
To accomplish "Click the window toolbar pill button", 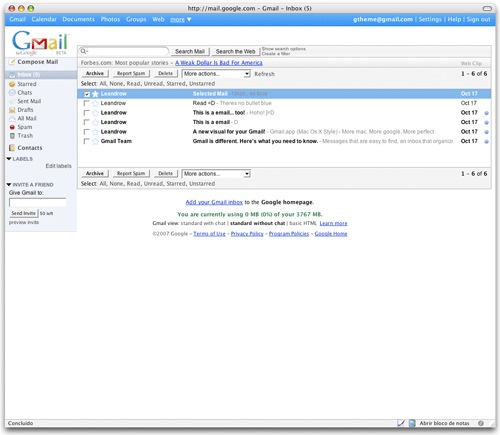I will click(x=487, y=8).
